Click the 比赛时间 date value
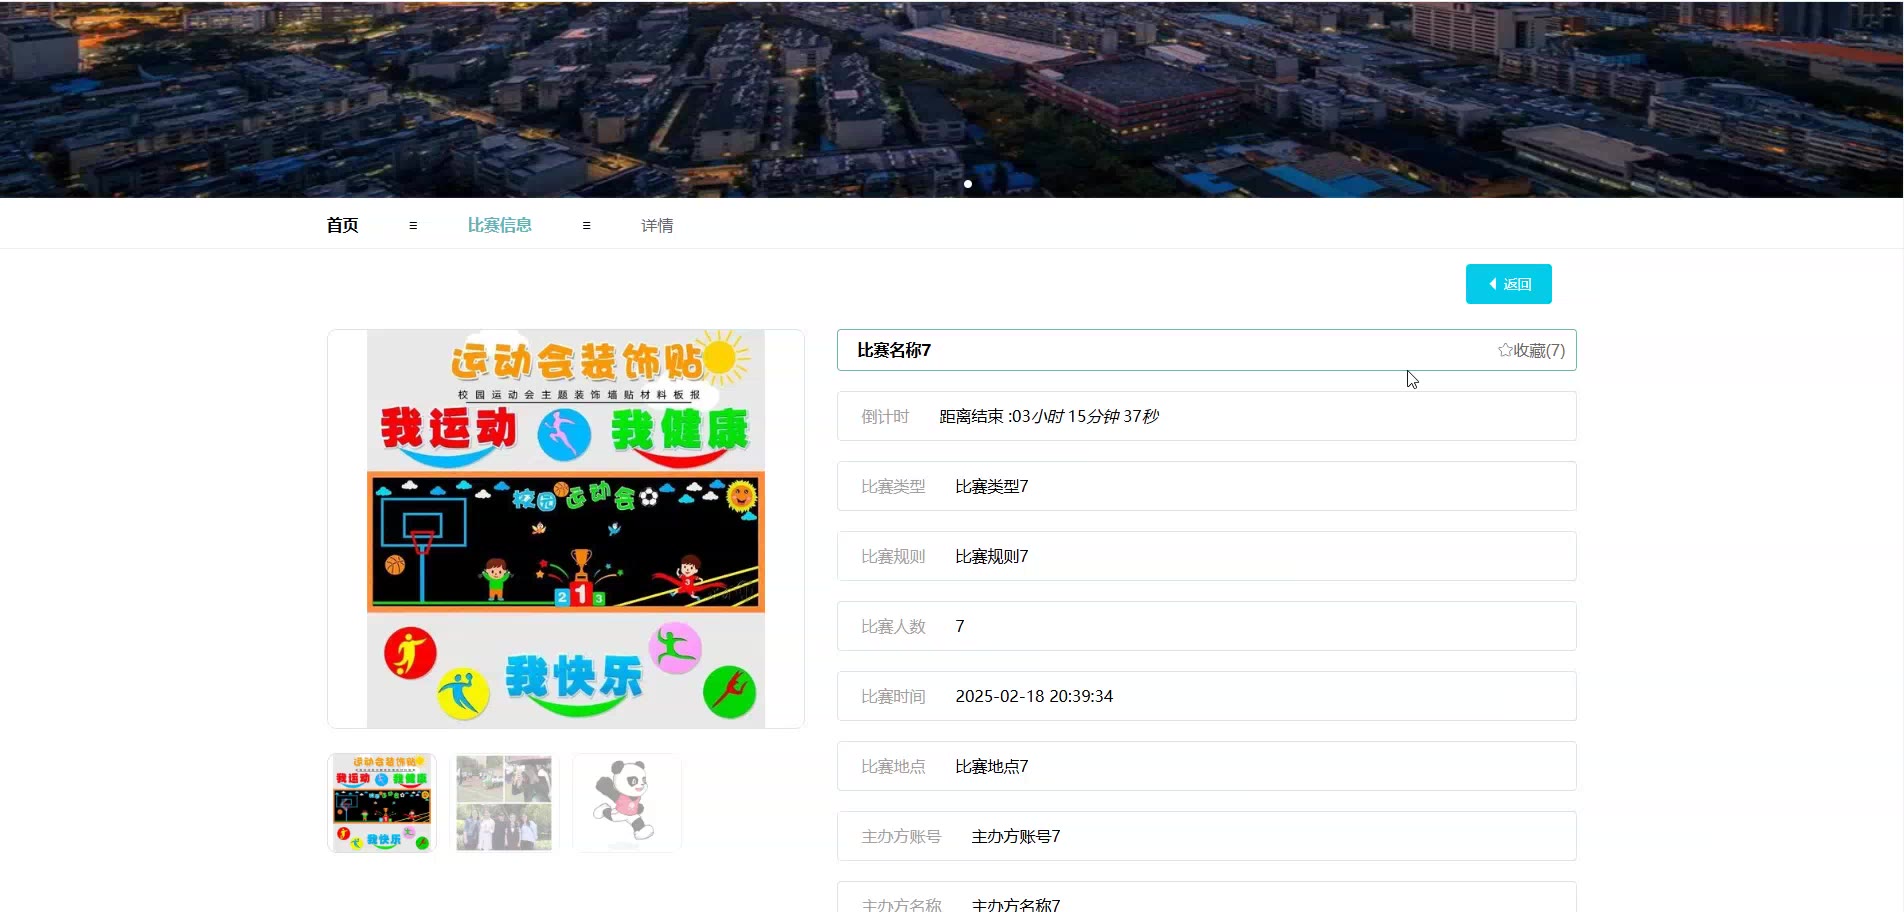 click(1034, 696)
